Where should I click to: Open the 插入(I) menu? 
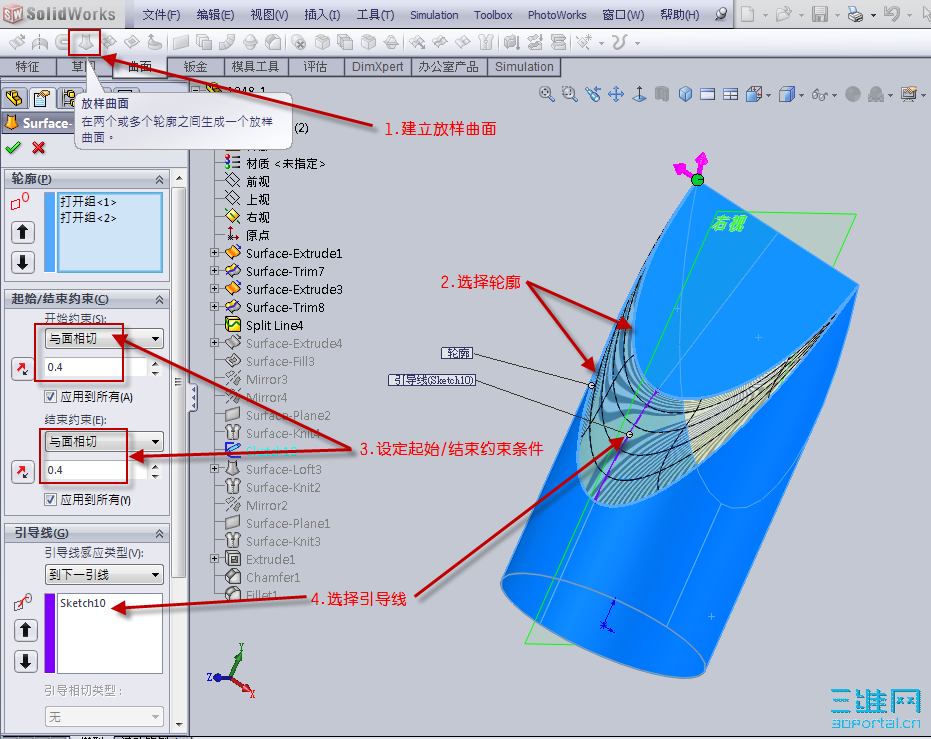pos(322,15)
